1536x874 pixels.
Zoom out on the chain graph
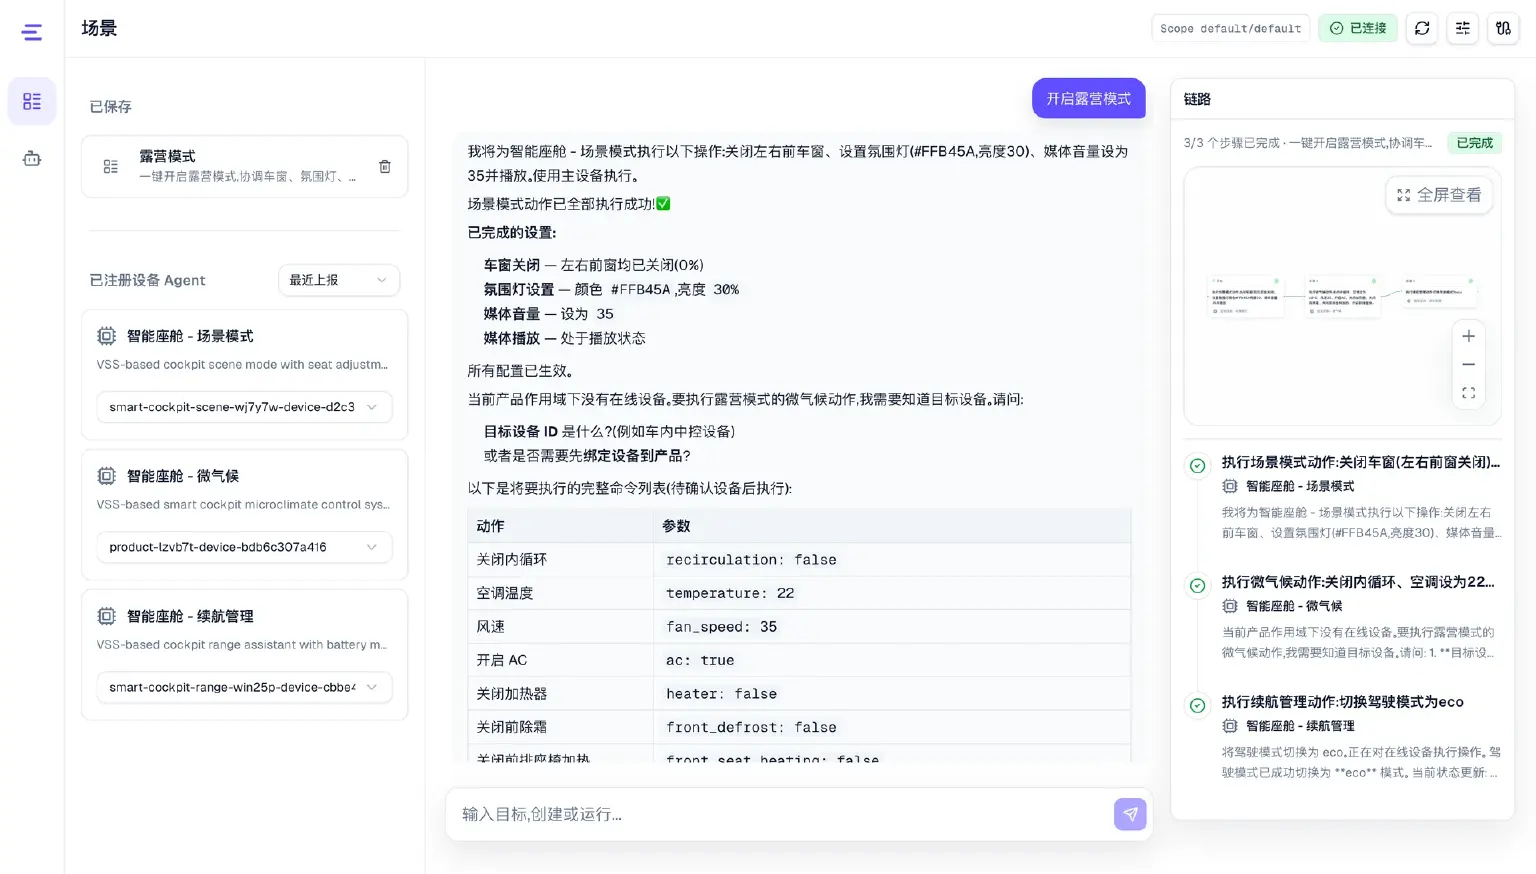point(1468,365)
